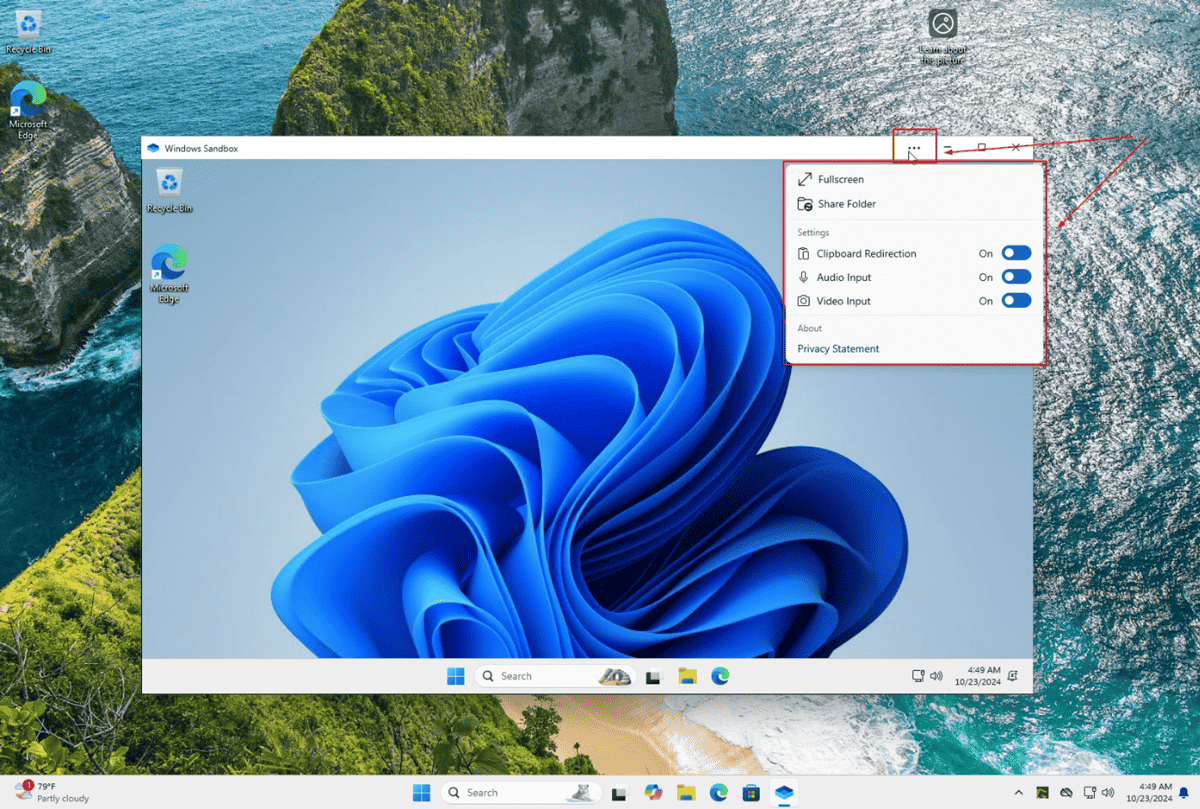Choose Share Folder in the menu
The image size is (1200, 809).
coord(846,204)
